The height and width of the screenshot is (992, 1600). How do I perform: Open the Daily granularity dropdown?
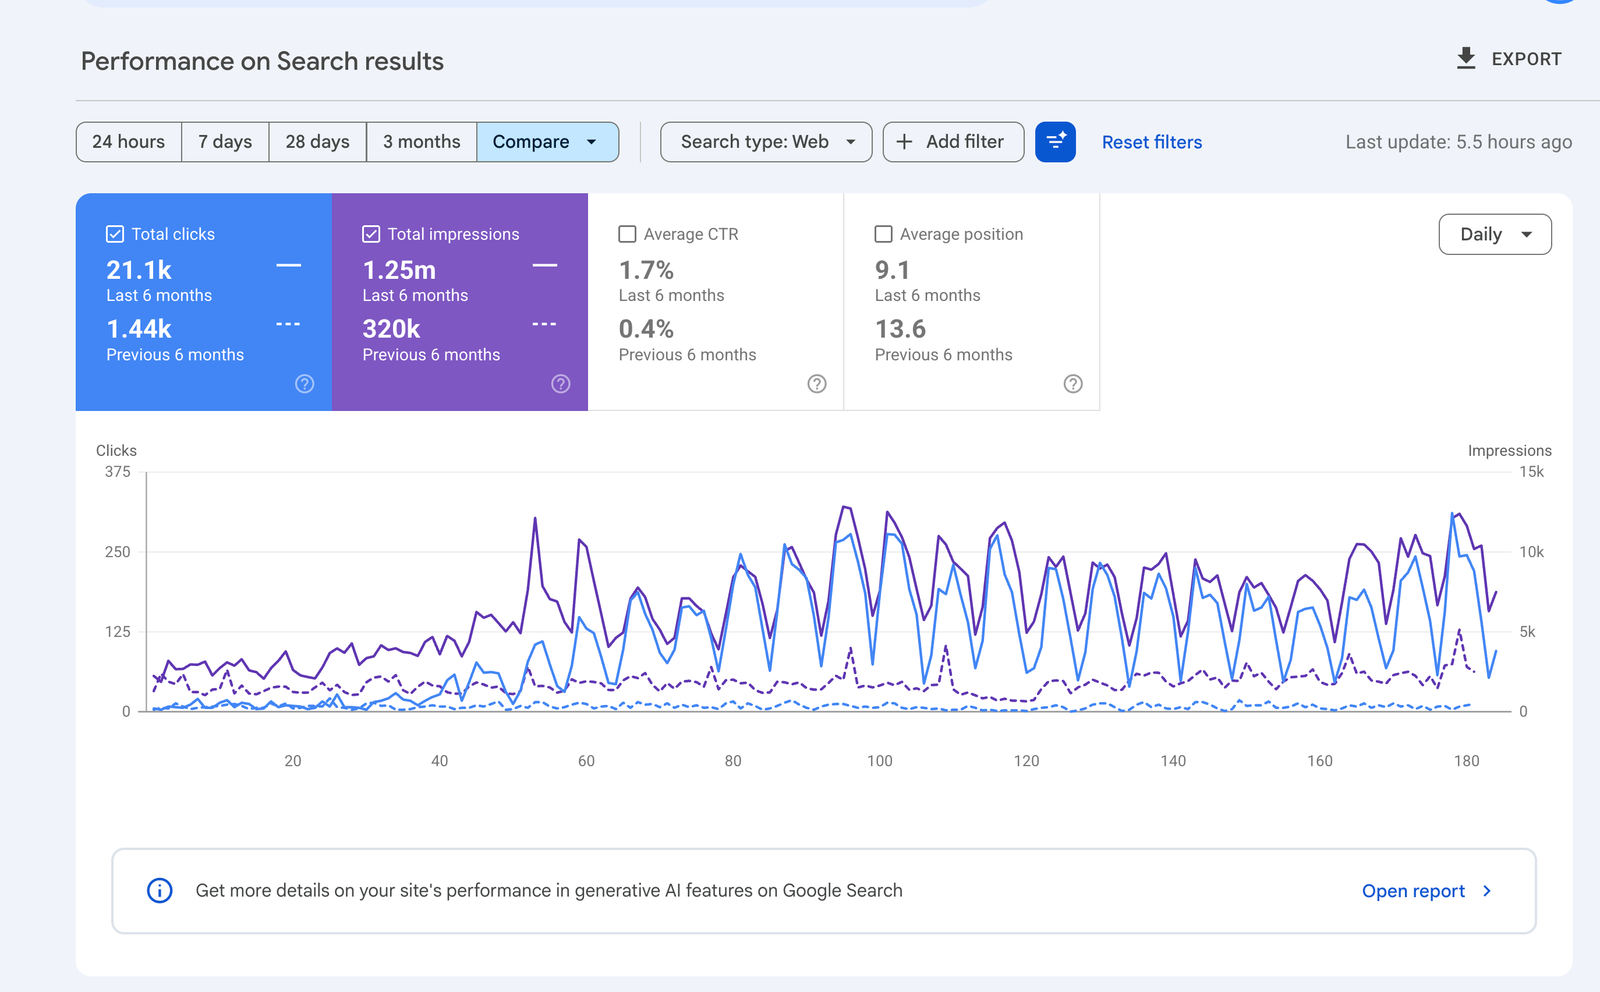click(x=1495, y=234)
